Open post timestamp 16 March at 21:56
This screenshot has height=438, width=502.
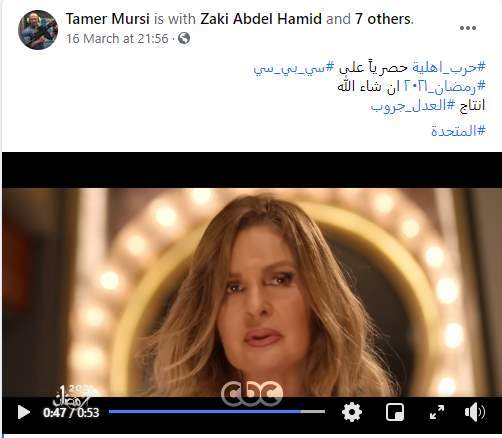point(117,39)
